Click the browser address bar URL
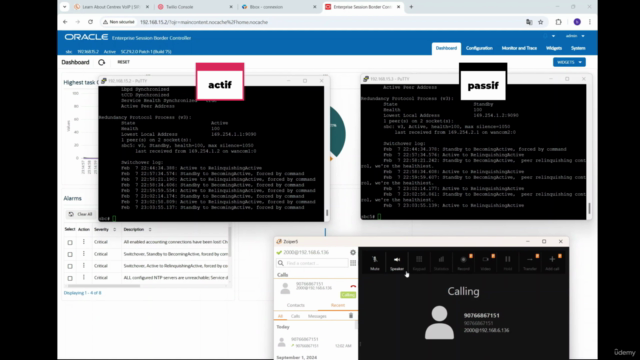This screenshot has height=360, width=640. [204, 22]
